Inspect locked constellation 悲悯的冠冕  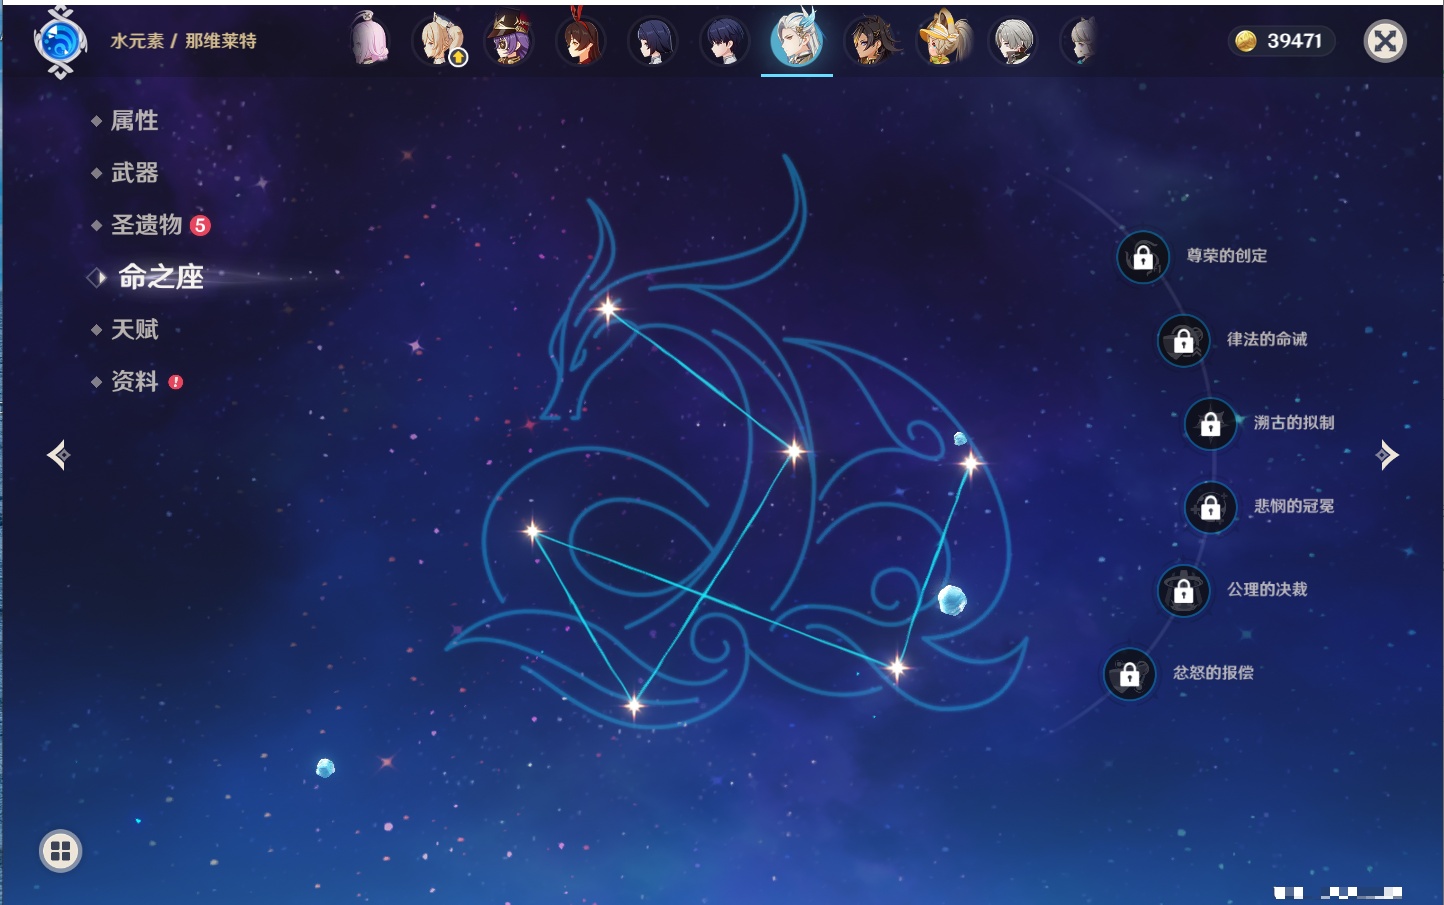(x=1210, y=507)
